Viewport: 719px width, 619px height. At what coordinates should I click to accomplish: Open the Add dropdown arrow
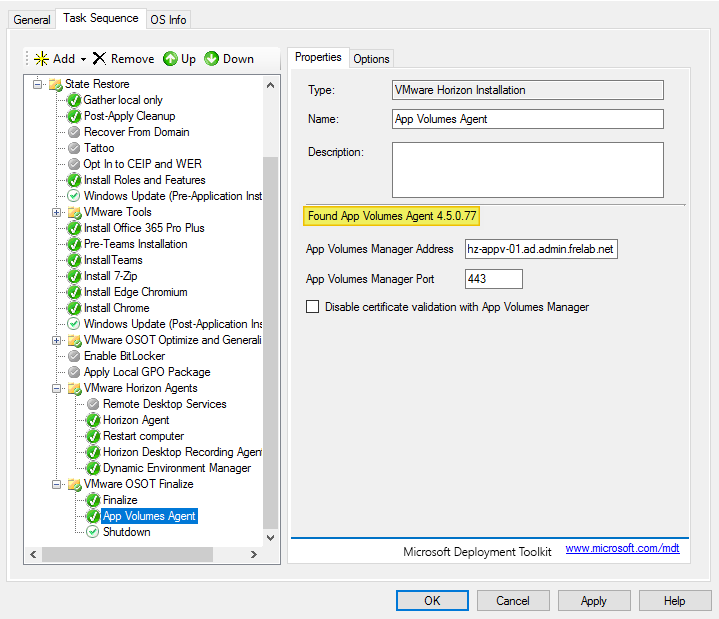click(x=84, y=59)
